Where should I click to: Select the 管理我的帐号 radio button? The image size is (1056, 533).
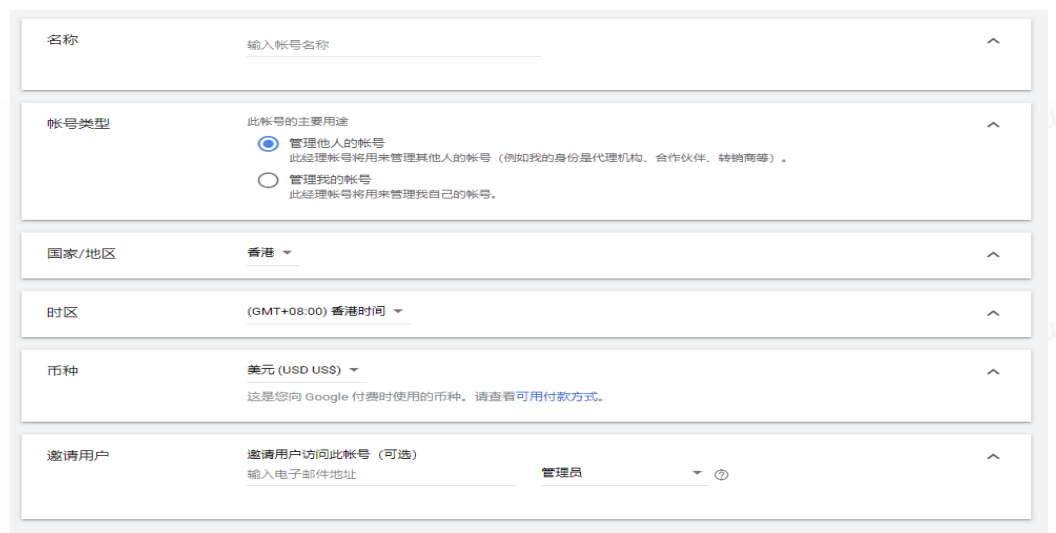click(267, 180)
